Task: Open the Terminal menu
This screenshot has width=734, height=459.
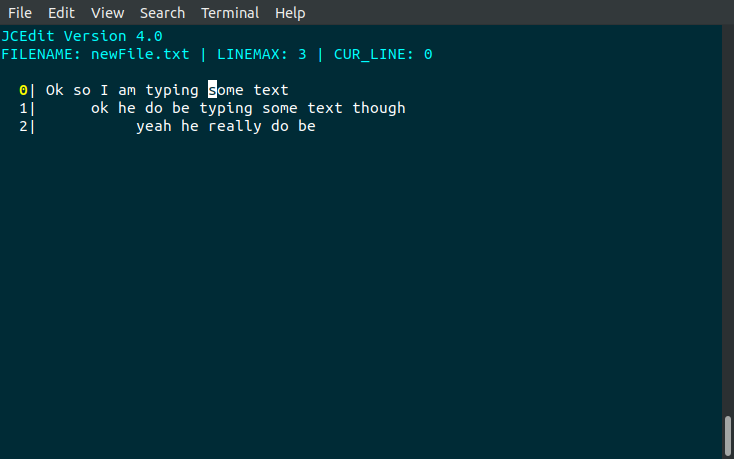Action: click(230, 13)
